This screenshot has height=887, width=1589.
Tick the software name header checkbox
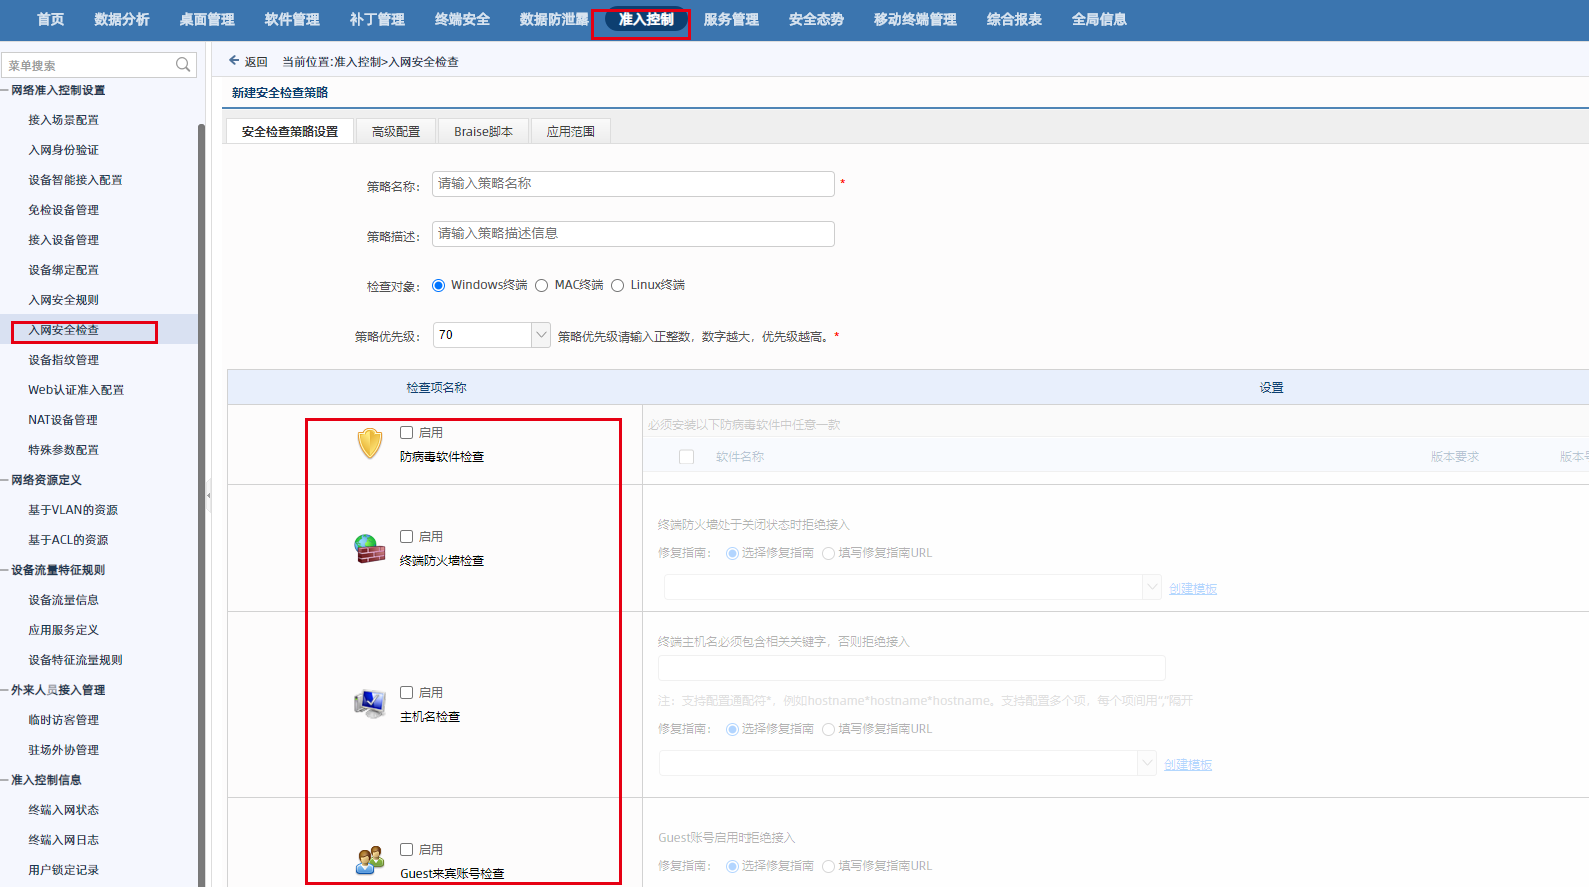coord(686,457)
